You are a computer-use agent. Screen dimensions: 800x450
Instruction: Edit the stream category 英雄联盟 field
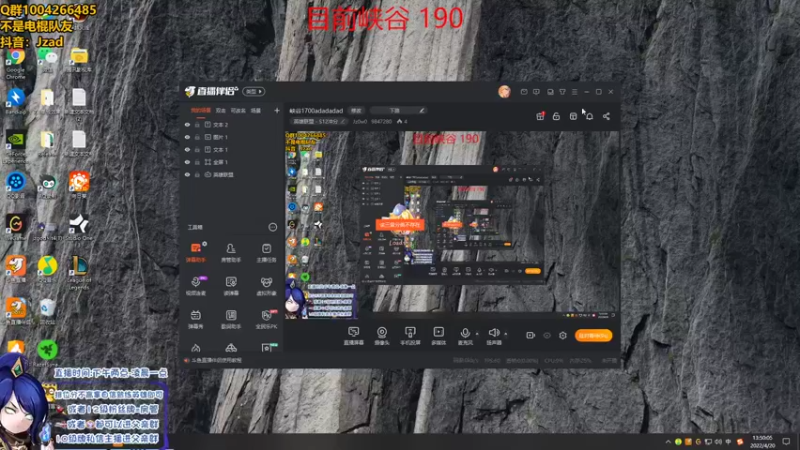click(319, 121)
